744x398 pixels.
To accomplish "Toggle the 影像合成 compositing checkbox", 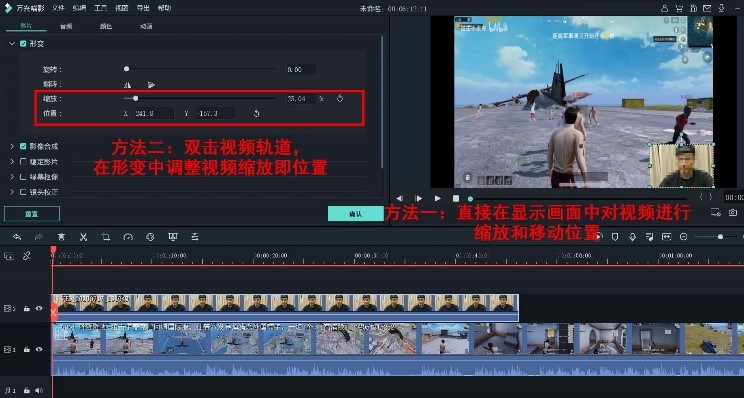I will pos(23,147).
